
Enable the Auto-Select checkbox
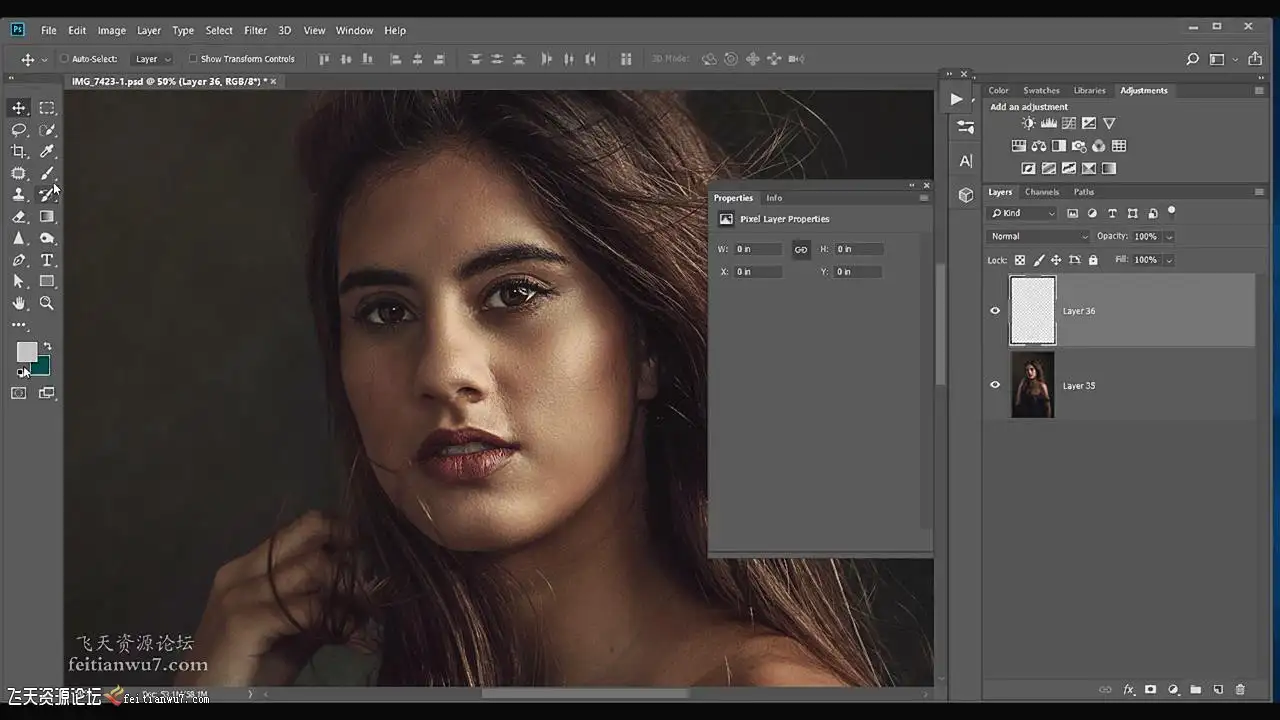[x=64, y=59]
